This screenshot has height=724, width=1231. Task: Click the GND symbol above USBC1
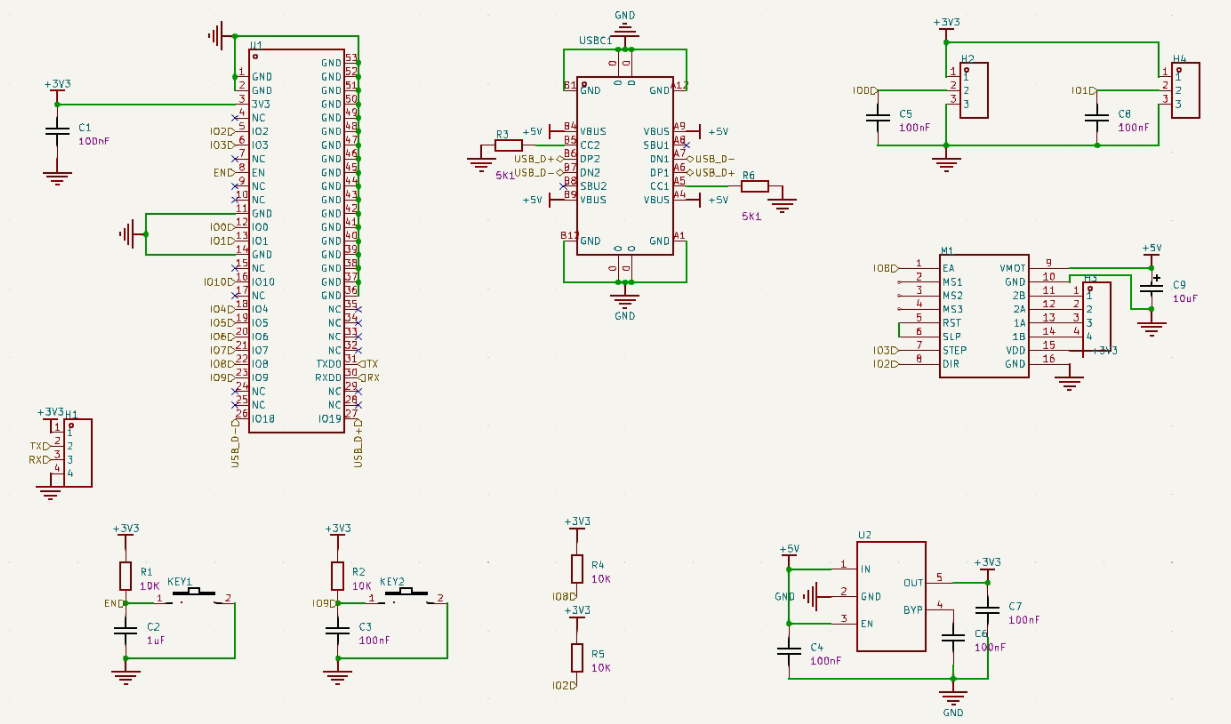[625, 32]
